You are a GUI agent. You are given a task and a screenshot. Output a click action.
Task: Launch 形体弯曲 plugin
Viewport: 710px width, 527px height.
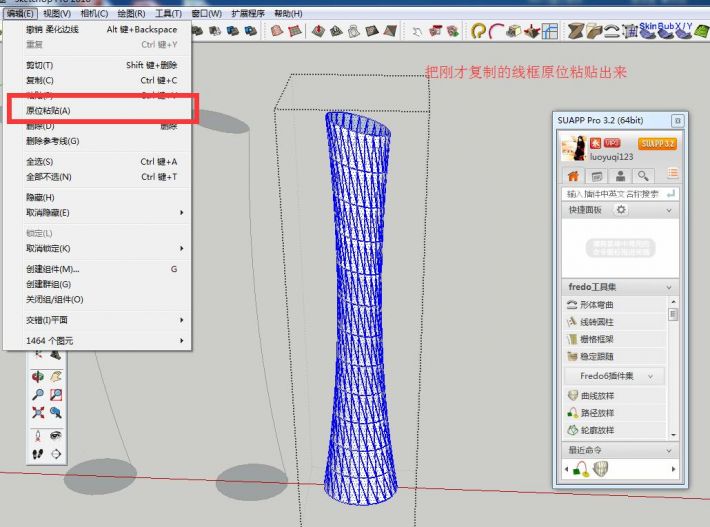click(615, 305)
